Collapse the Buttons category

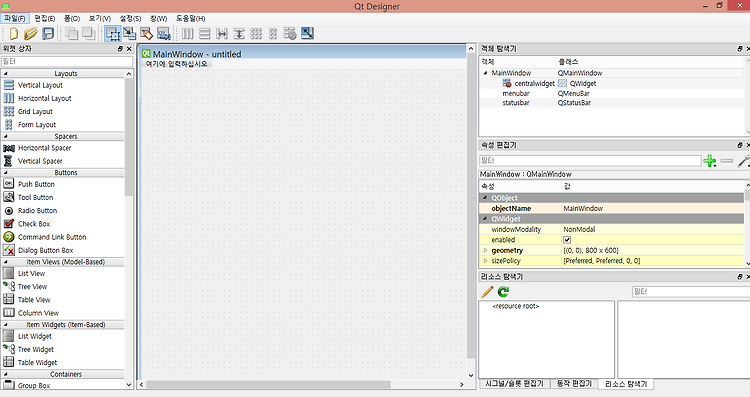point(6,173)
